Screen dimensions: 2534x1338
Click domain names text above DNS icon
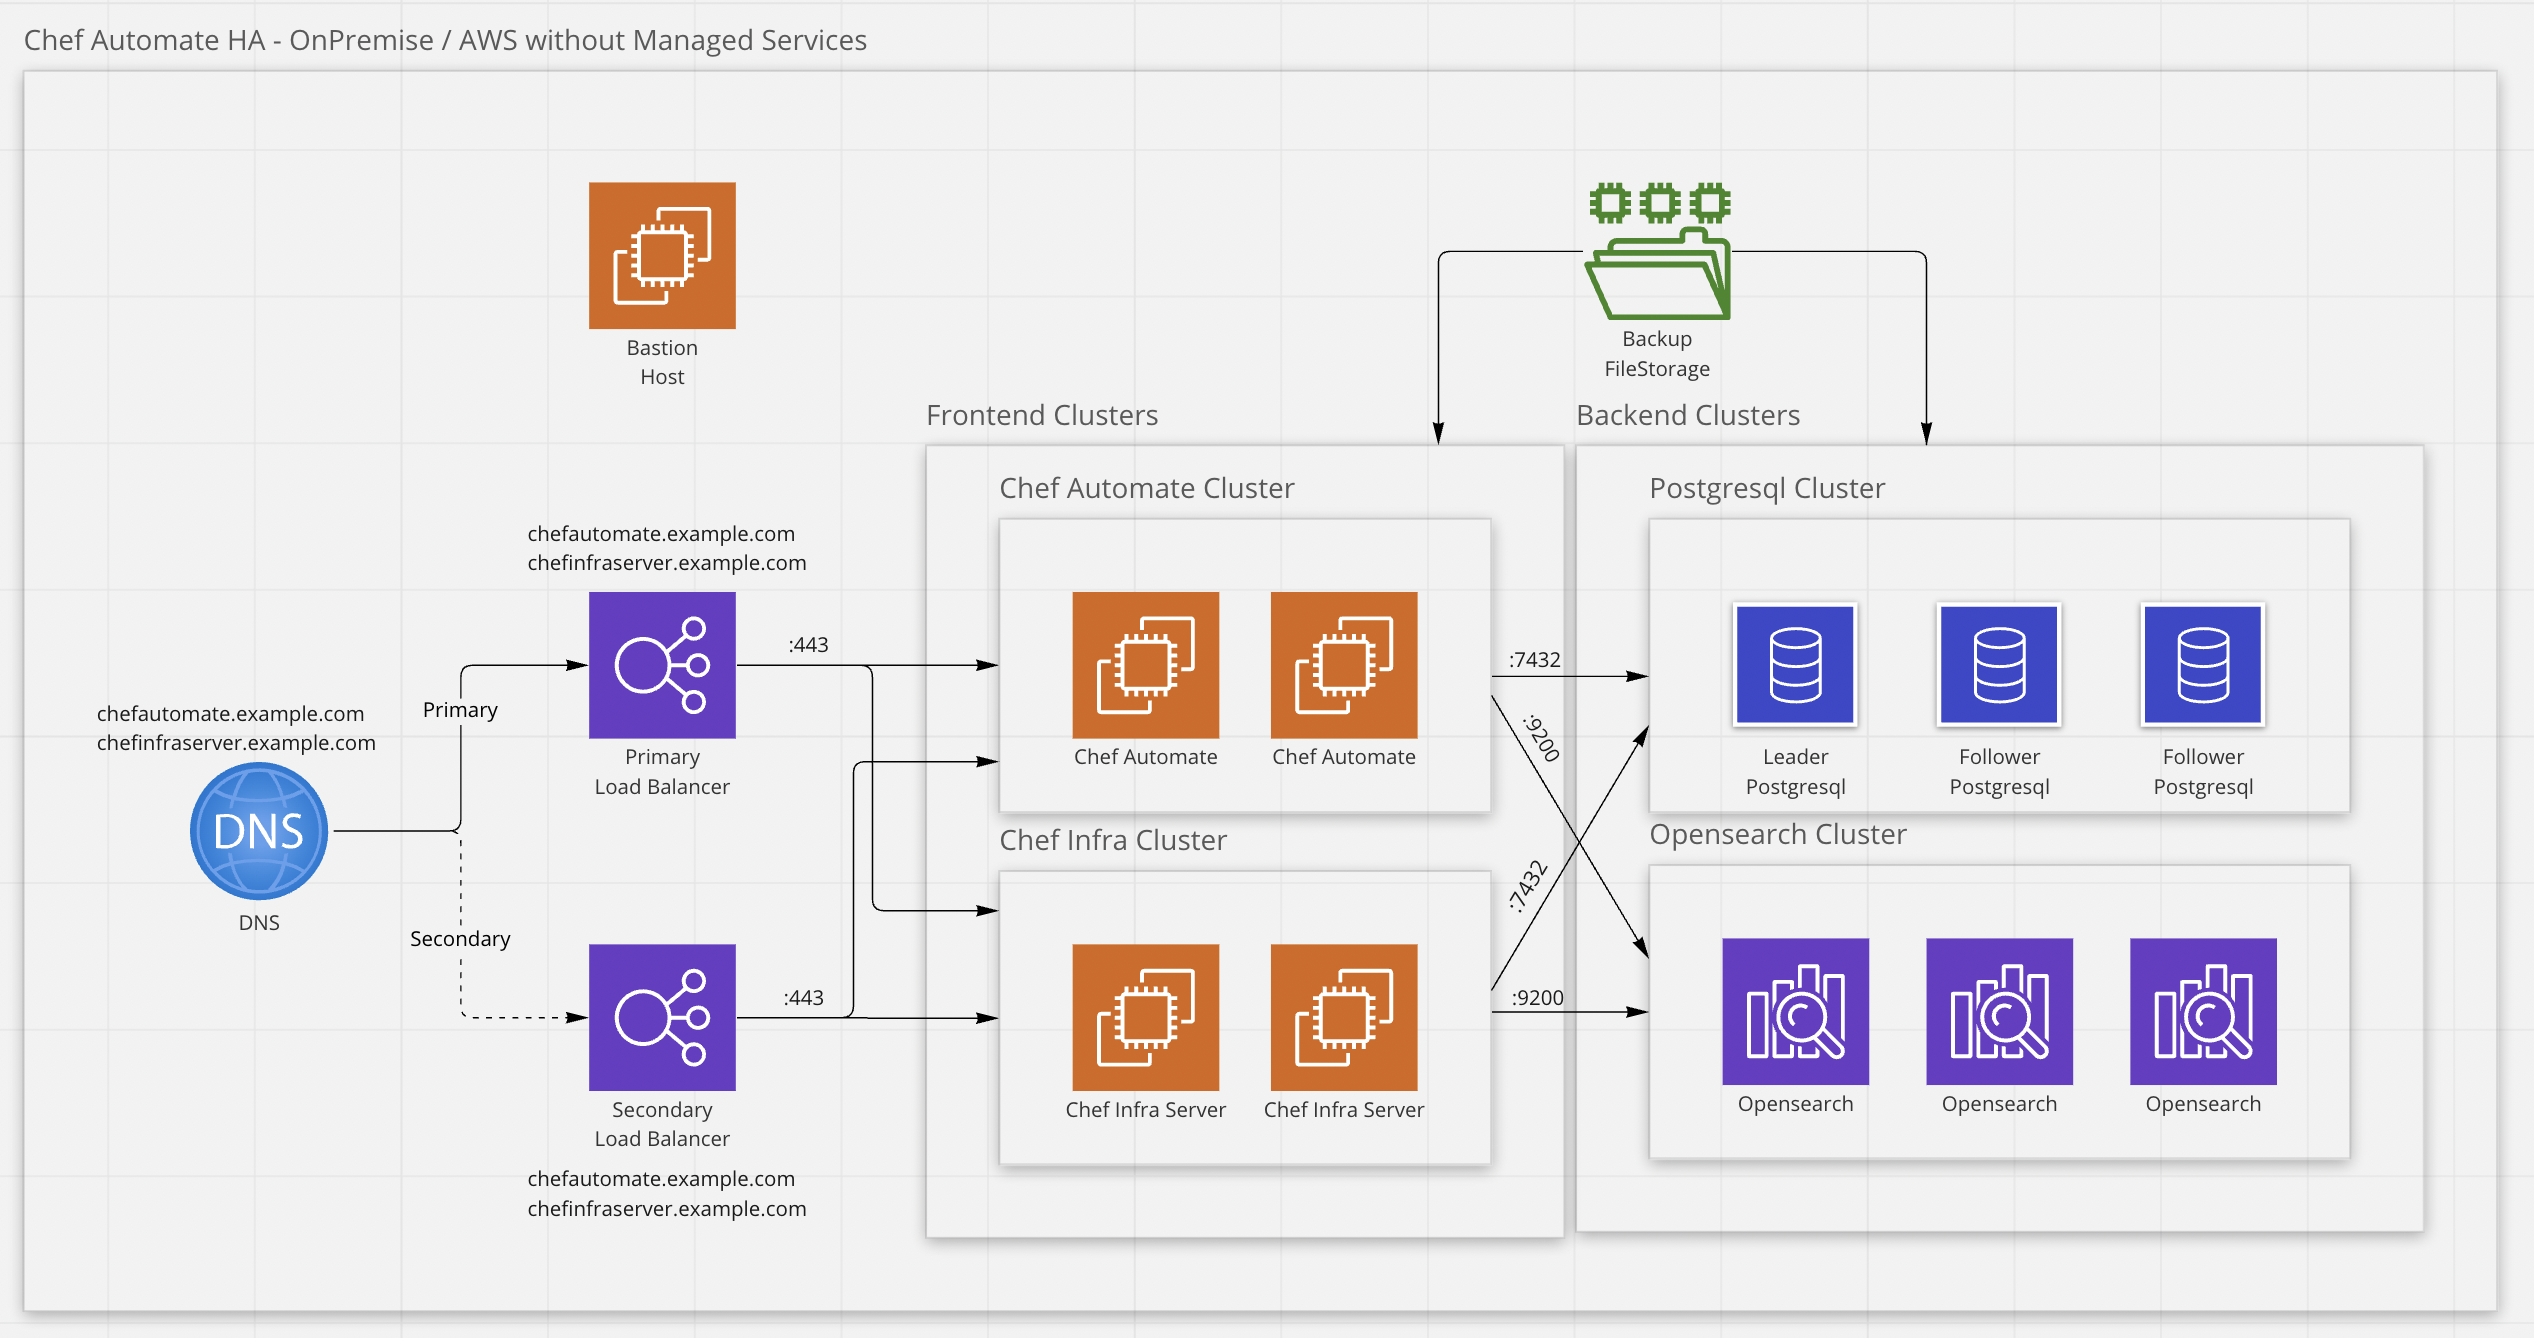(236, 728)
